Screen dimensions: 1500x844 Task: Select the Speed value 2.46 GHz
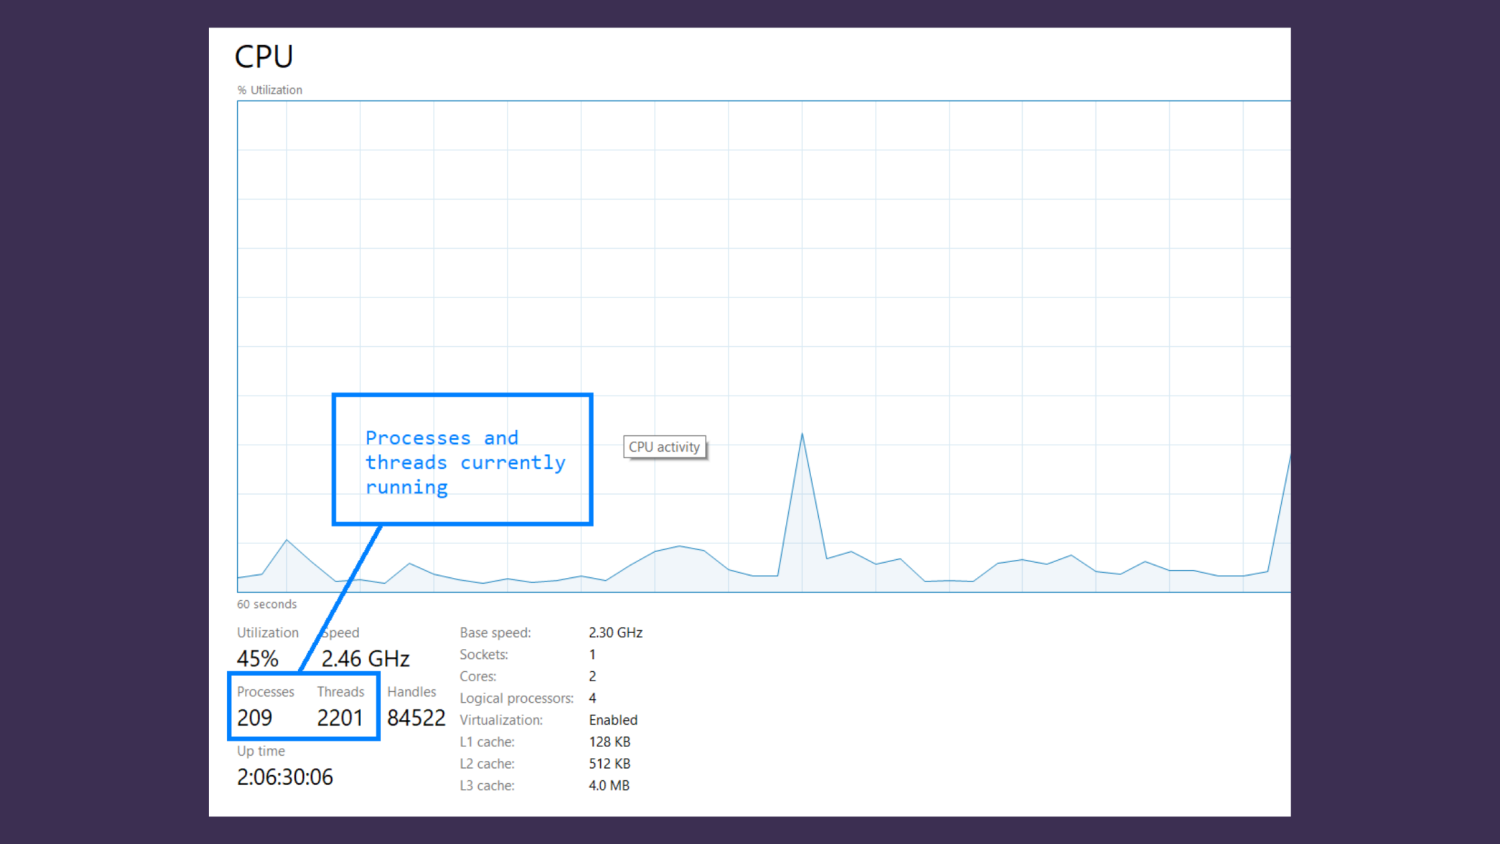tap(365, 658)
